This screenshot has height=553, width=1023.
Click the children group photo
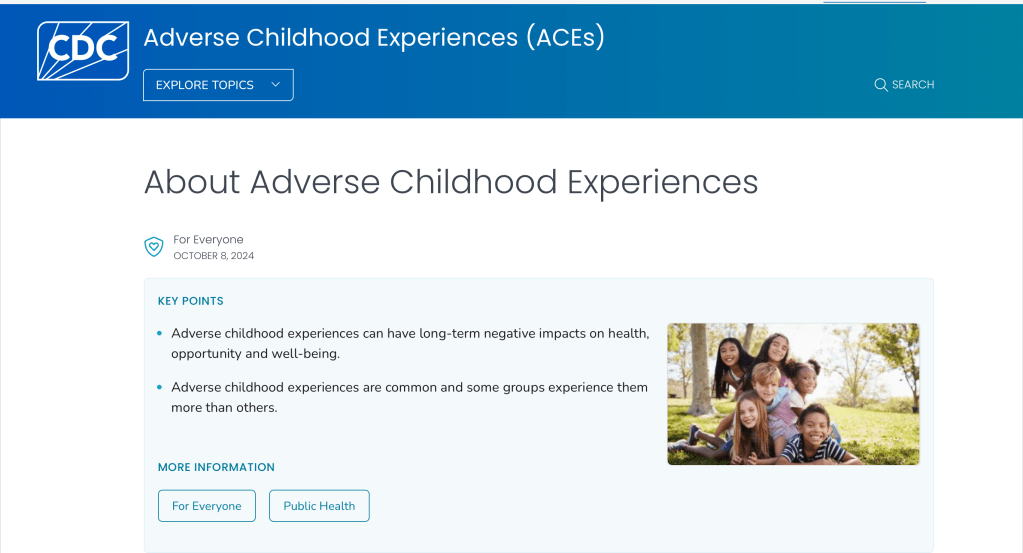coord(793,394)
